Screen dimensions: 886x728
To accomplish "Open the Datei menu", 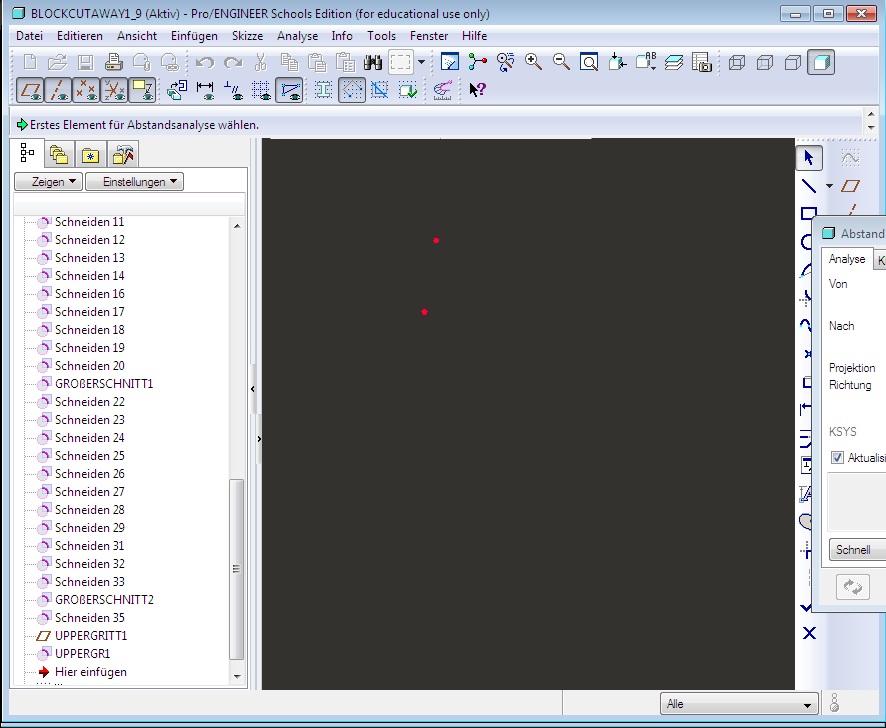I will click(29, 36).
